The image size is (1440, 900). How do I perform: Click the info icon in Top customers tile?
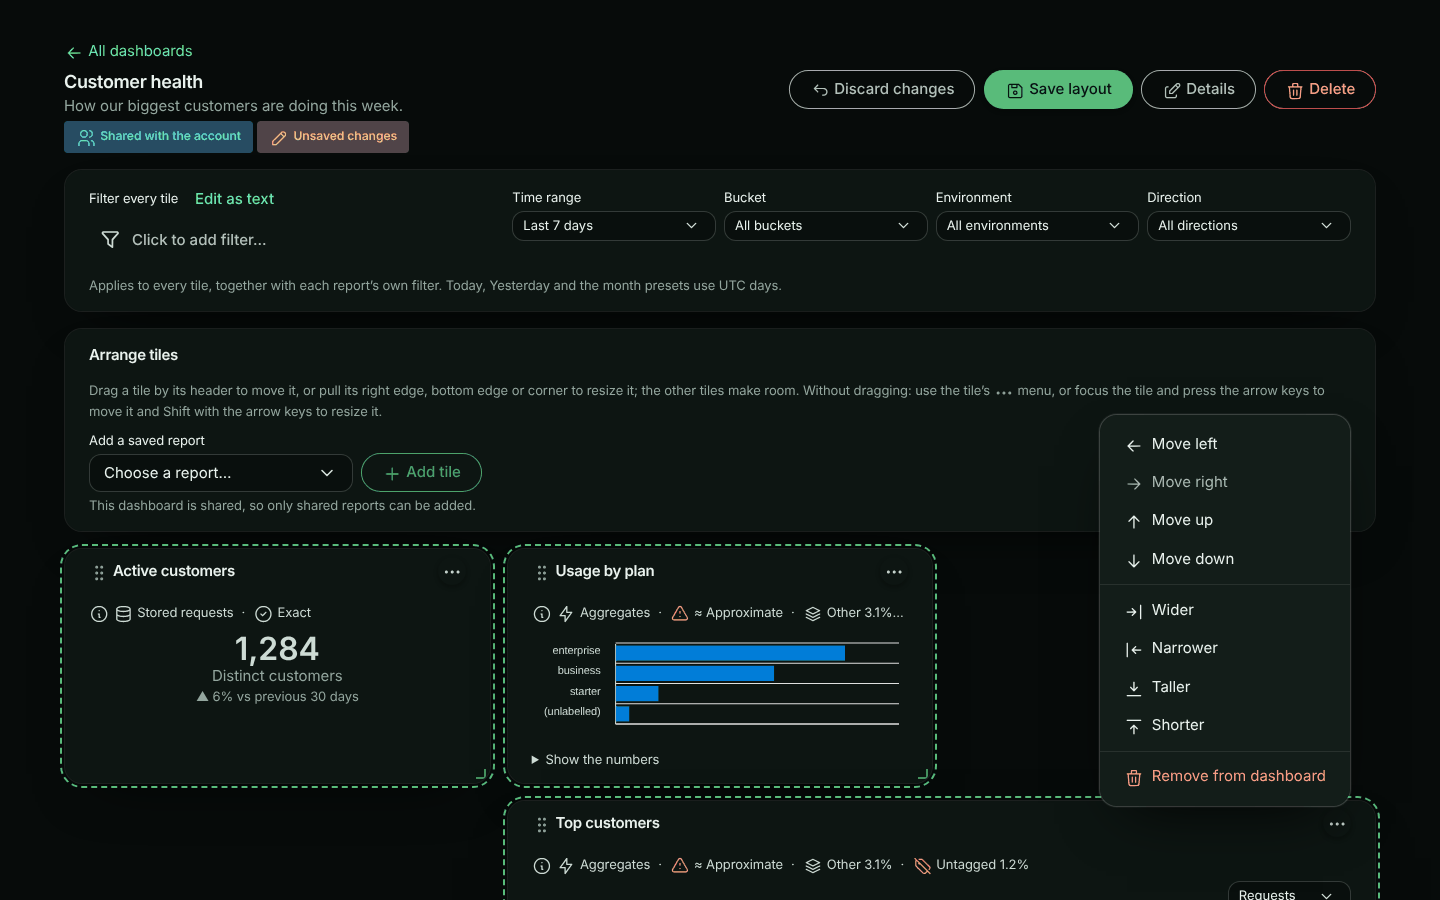[x=542, y=866]
